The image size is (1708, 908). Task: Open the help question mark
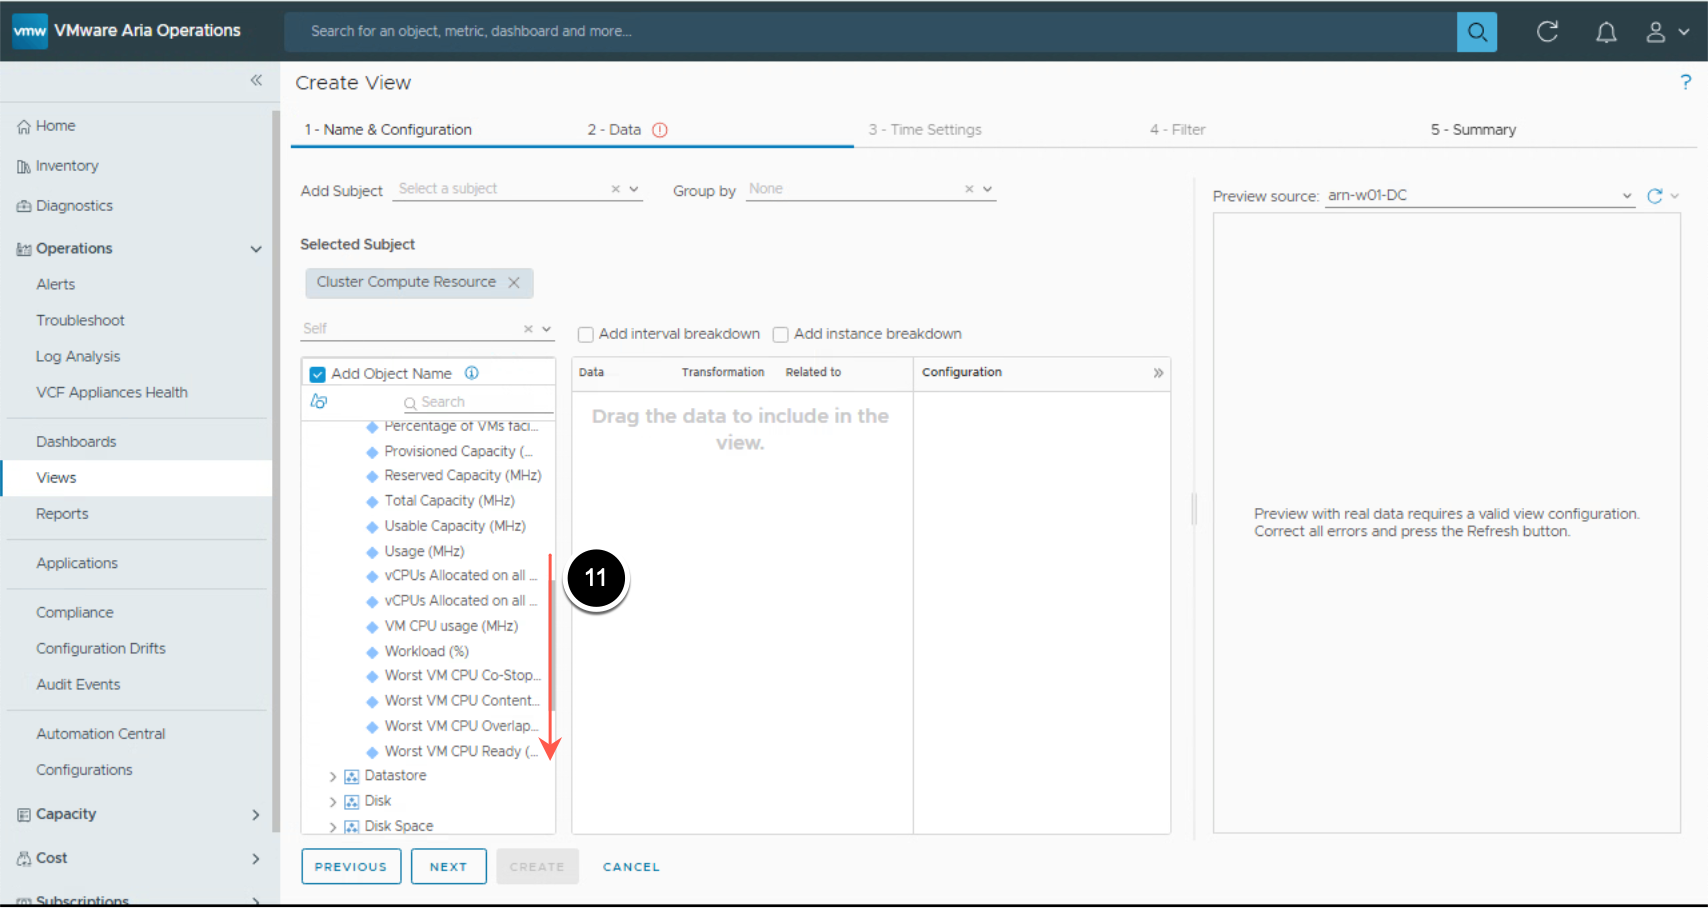[1685, 82]
